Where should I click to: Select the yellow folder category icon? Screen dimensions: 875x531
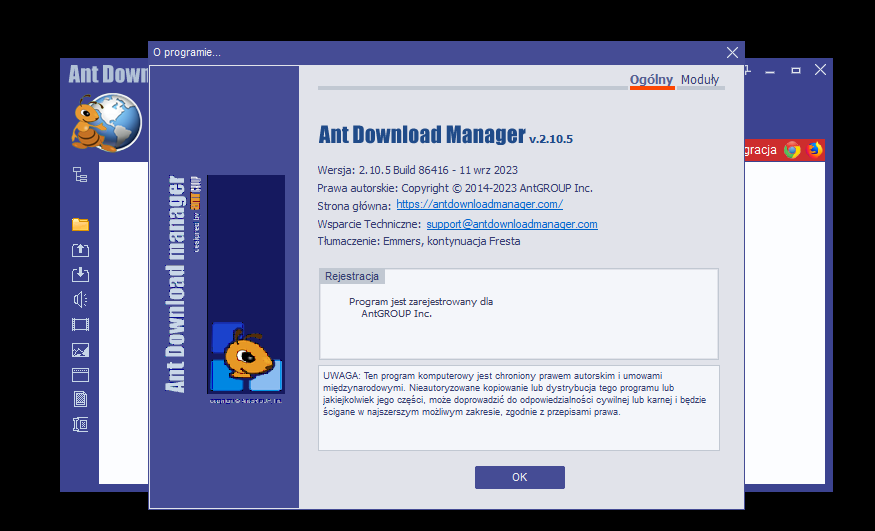(80, 224)
